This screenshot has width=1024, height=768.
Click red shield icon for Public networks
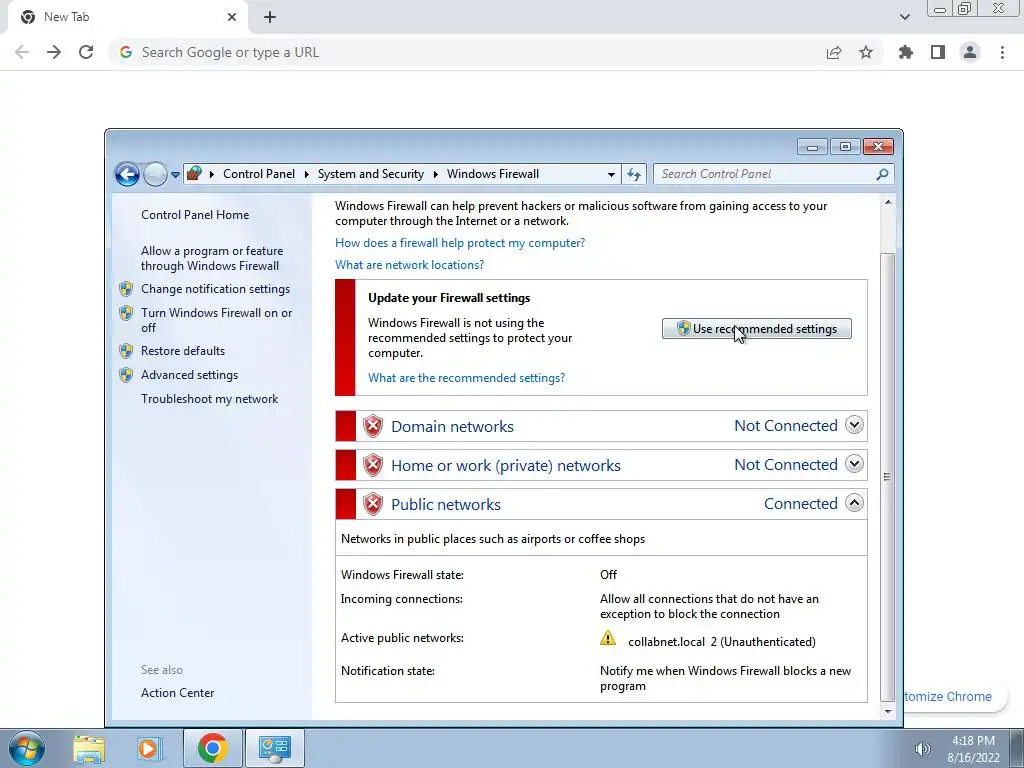pyautogui.click(x=372, y=505)
